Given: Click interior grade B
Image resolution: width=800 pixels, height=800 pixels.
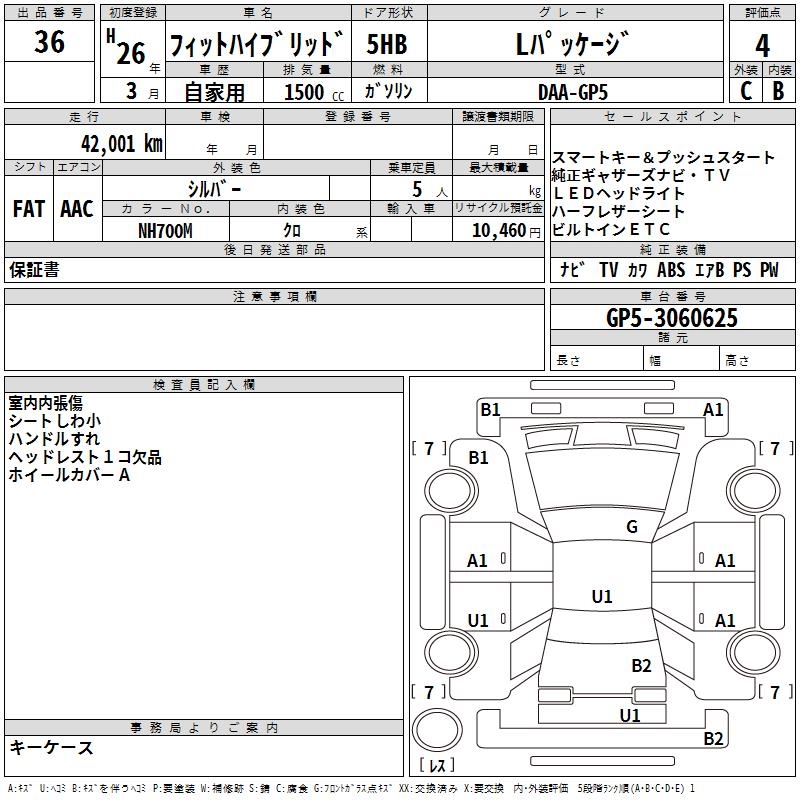Looking at the screenshot, I should tap(779, 91).
